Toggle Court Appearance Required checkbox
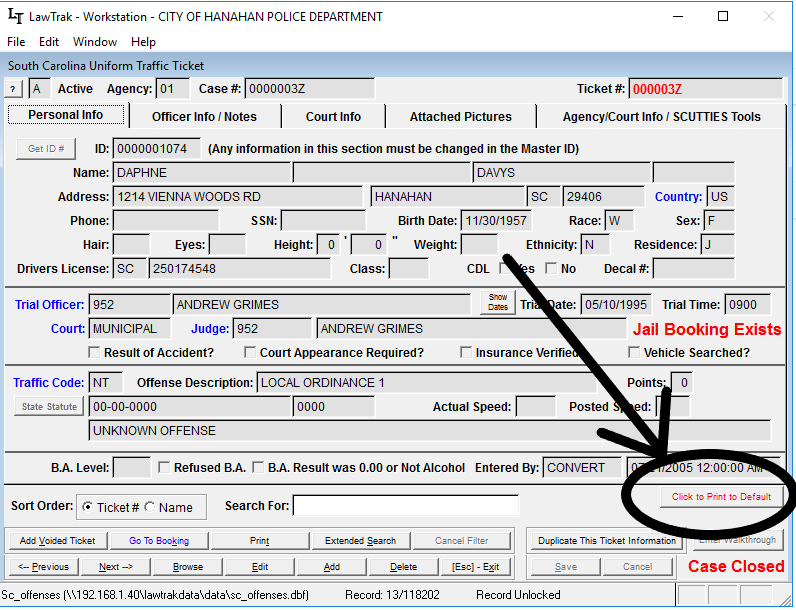This screenshot has width=796, height=610. click(x=250, y=352)
